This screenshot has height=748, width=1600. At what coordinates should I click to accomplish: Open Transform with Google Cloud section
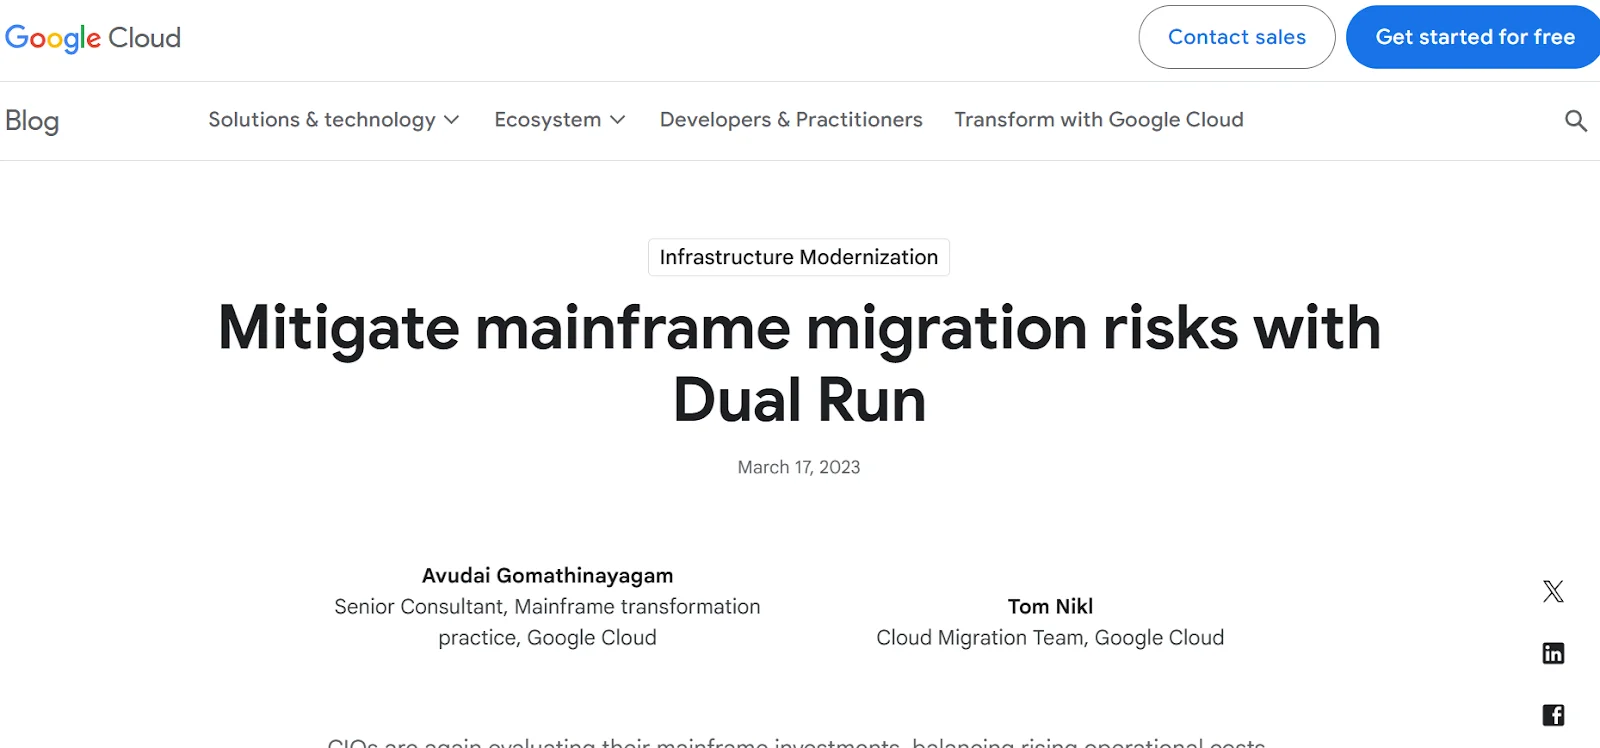[1099, 120]
